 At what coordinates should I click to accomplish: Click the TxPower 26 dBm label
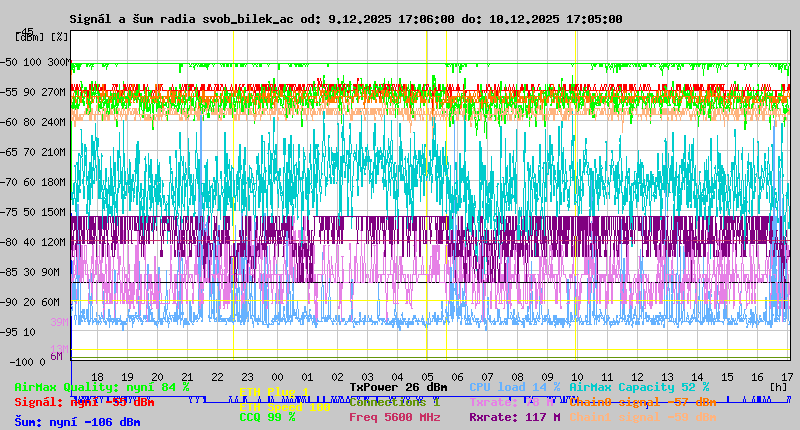click(398, 387)
